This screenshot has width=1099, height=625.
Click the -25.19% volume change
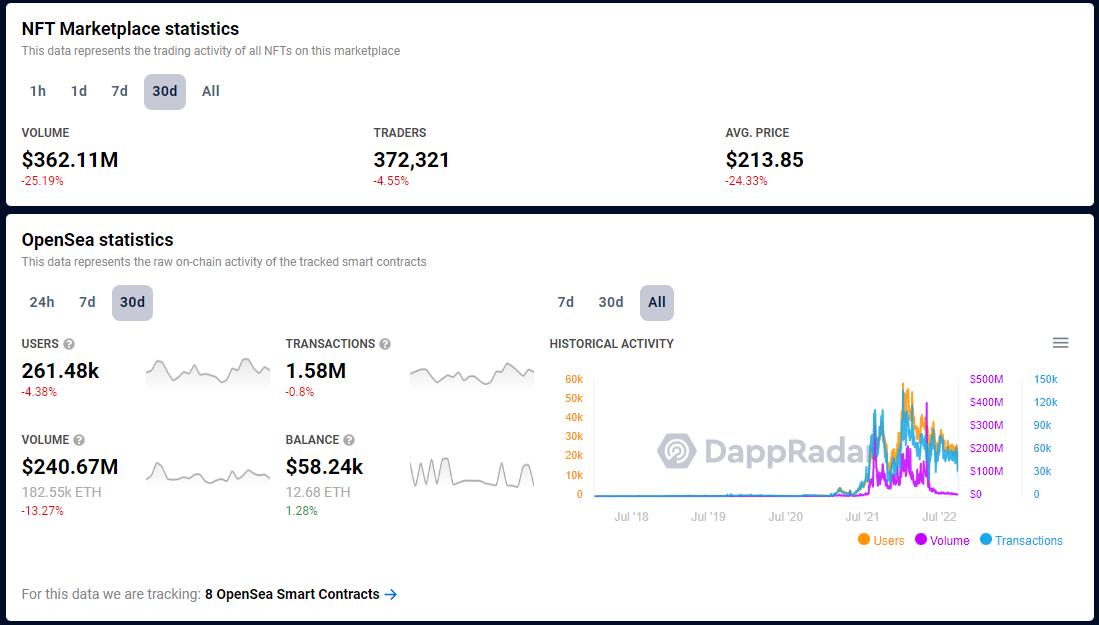coord(43,181)
